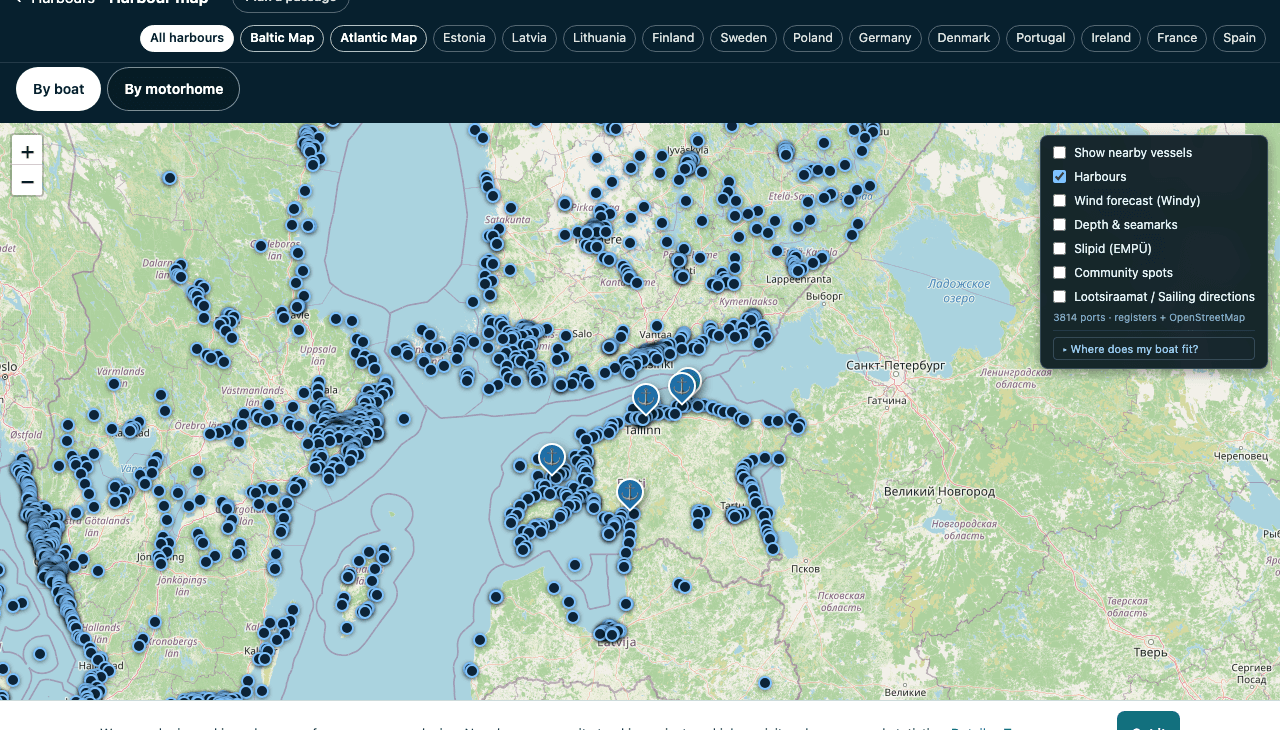Filter harbours by France

tap(1177, 38)
